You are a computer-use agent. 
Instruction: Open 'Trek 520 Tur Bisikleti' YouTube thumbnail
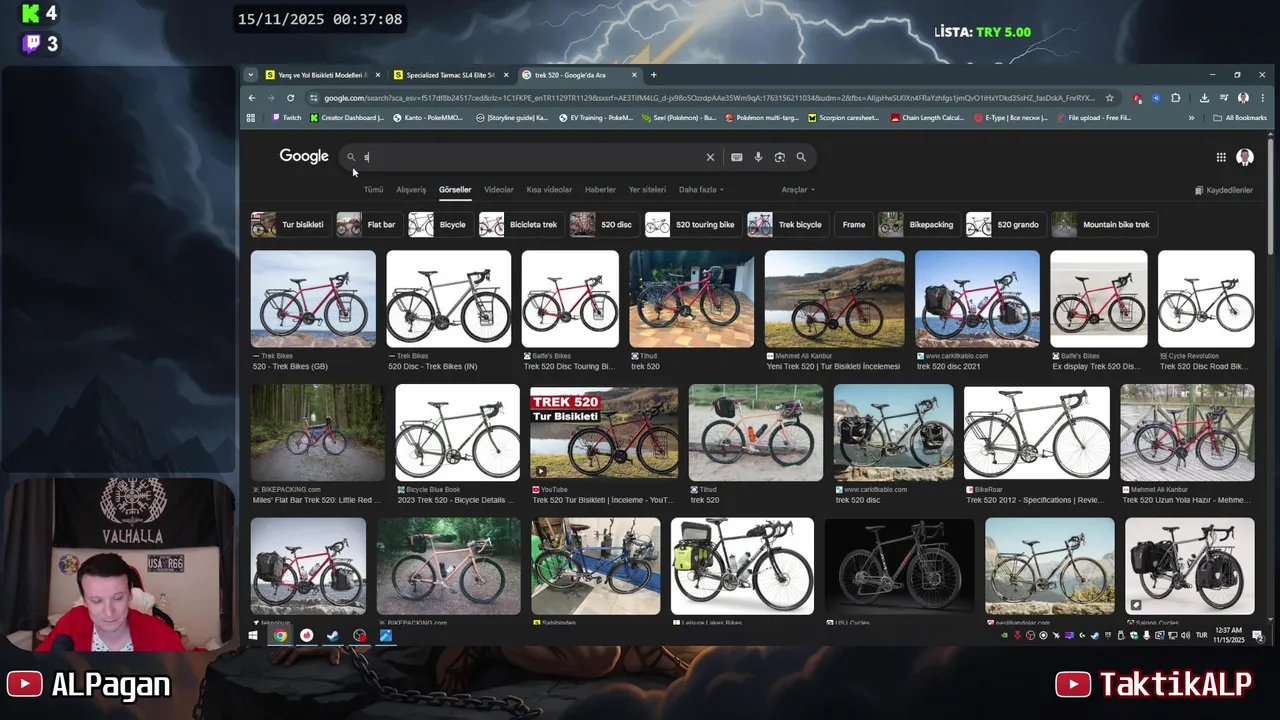[x=604, y=433]
